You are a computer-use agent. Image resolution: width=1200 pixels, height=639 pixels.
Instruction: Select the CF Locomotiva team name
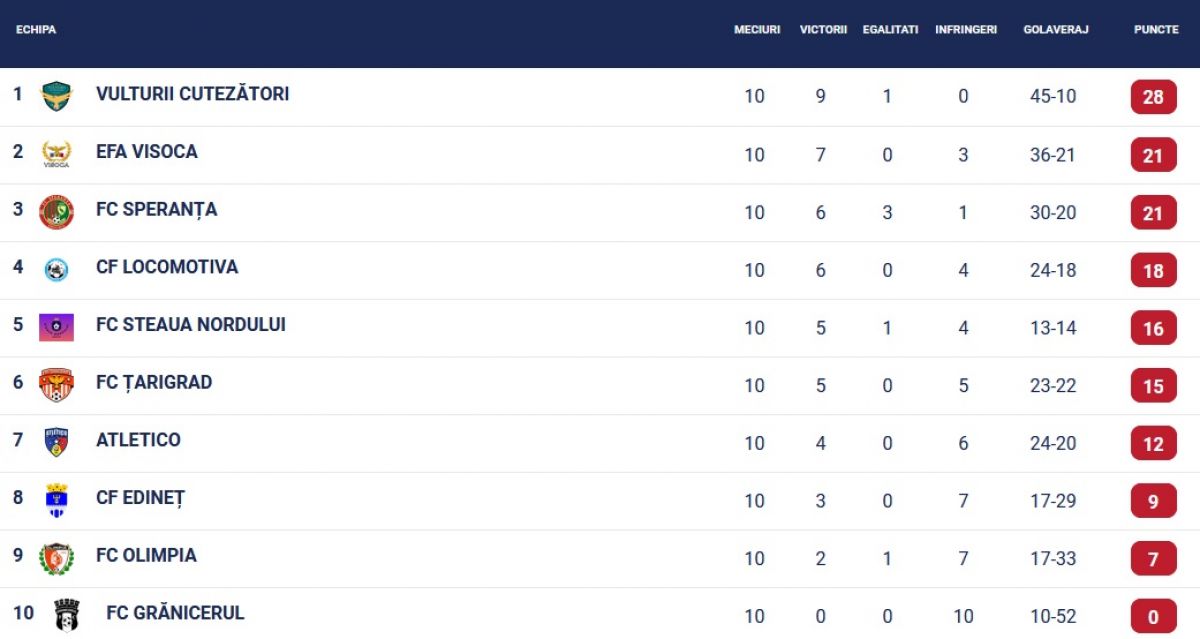pos(167,267)
